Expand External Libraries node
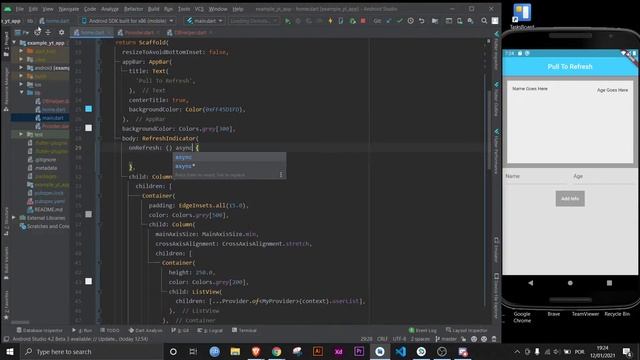The image size is (640, 360). 14,218
